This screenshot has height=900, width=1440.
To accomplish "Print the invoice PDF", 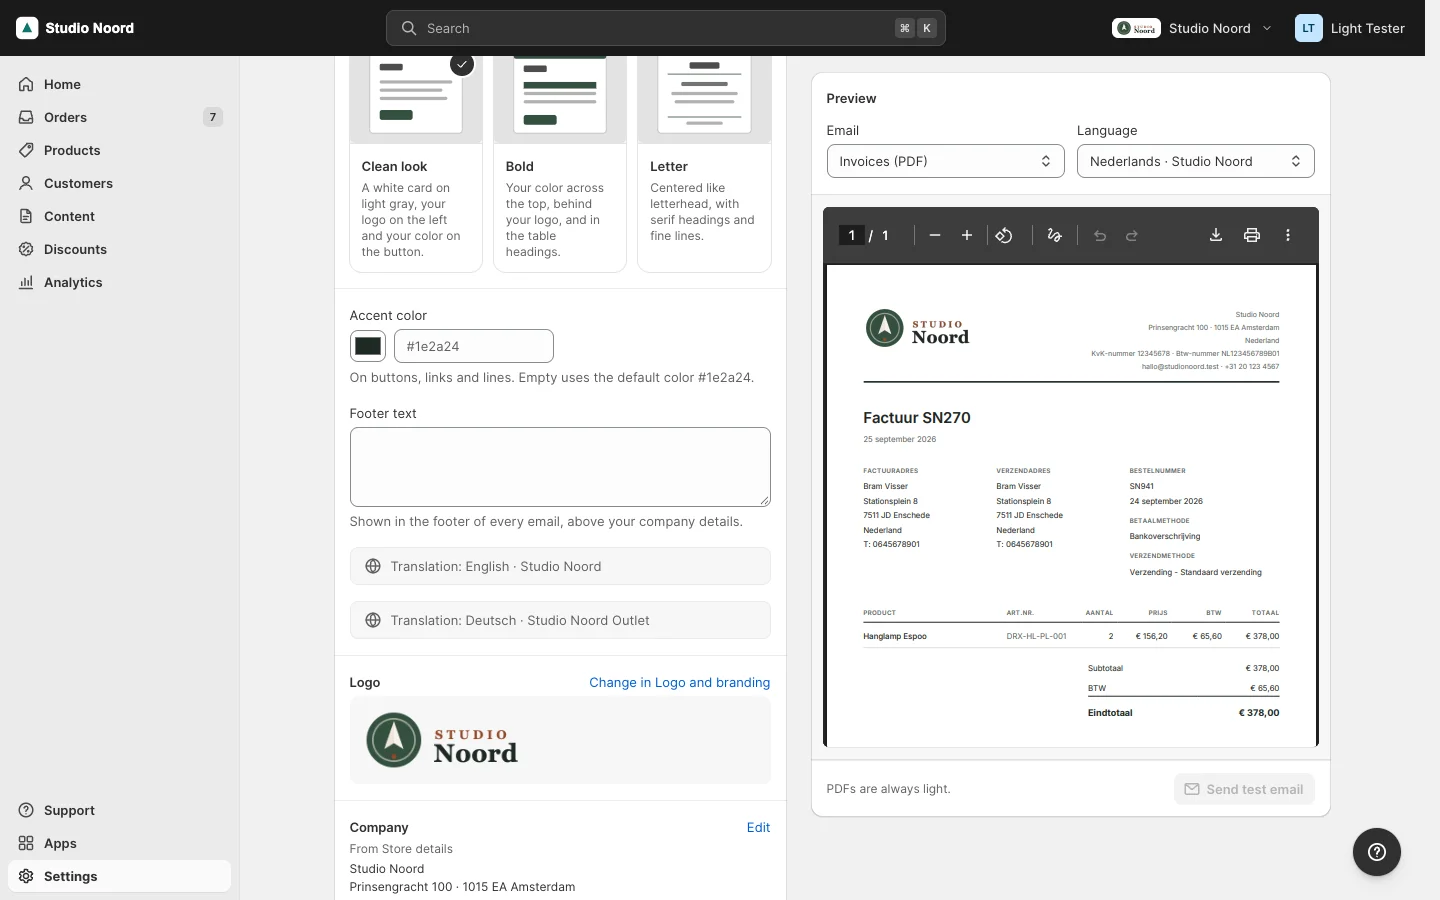I will (x=1252, y=236).
